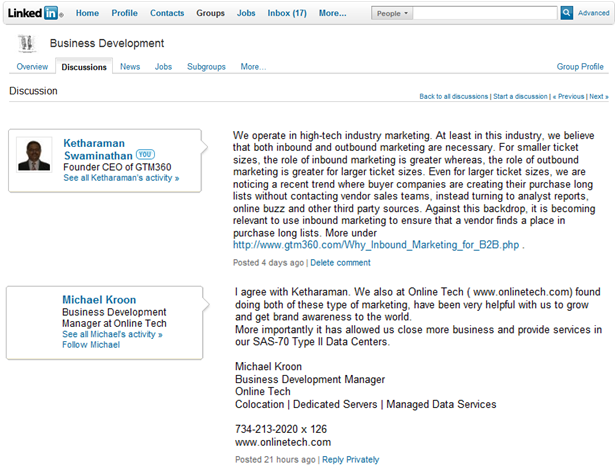Open the Subgroups tab

[x=206, y=66]
